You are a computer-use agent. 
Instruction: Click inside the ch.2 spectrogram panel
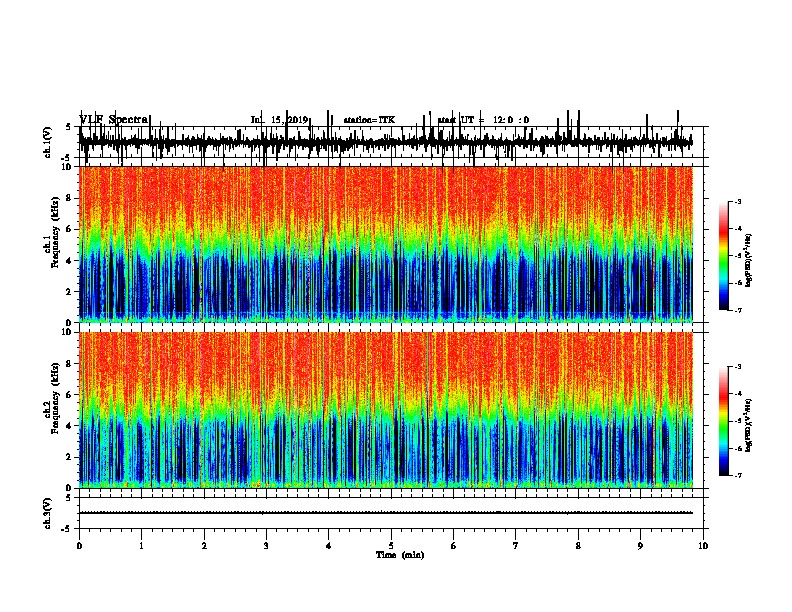[x=386, y=410]
